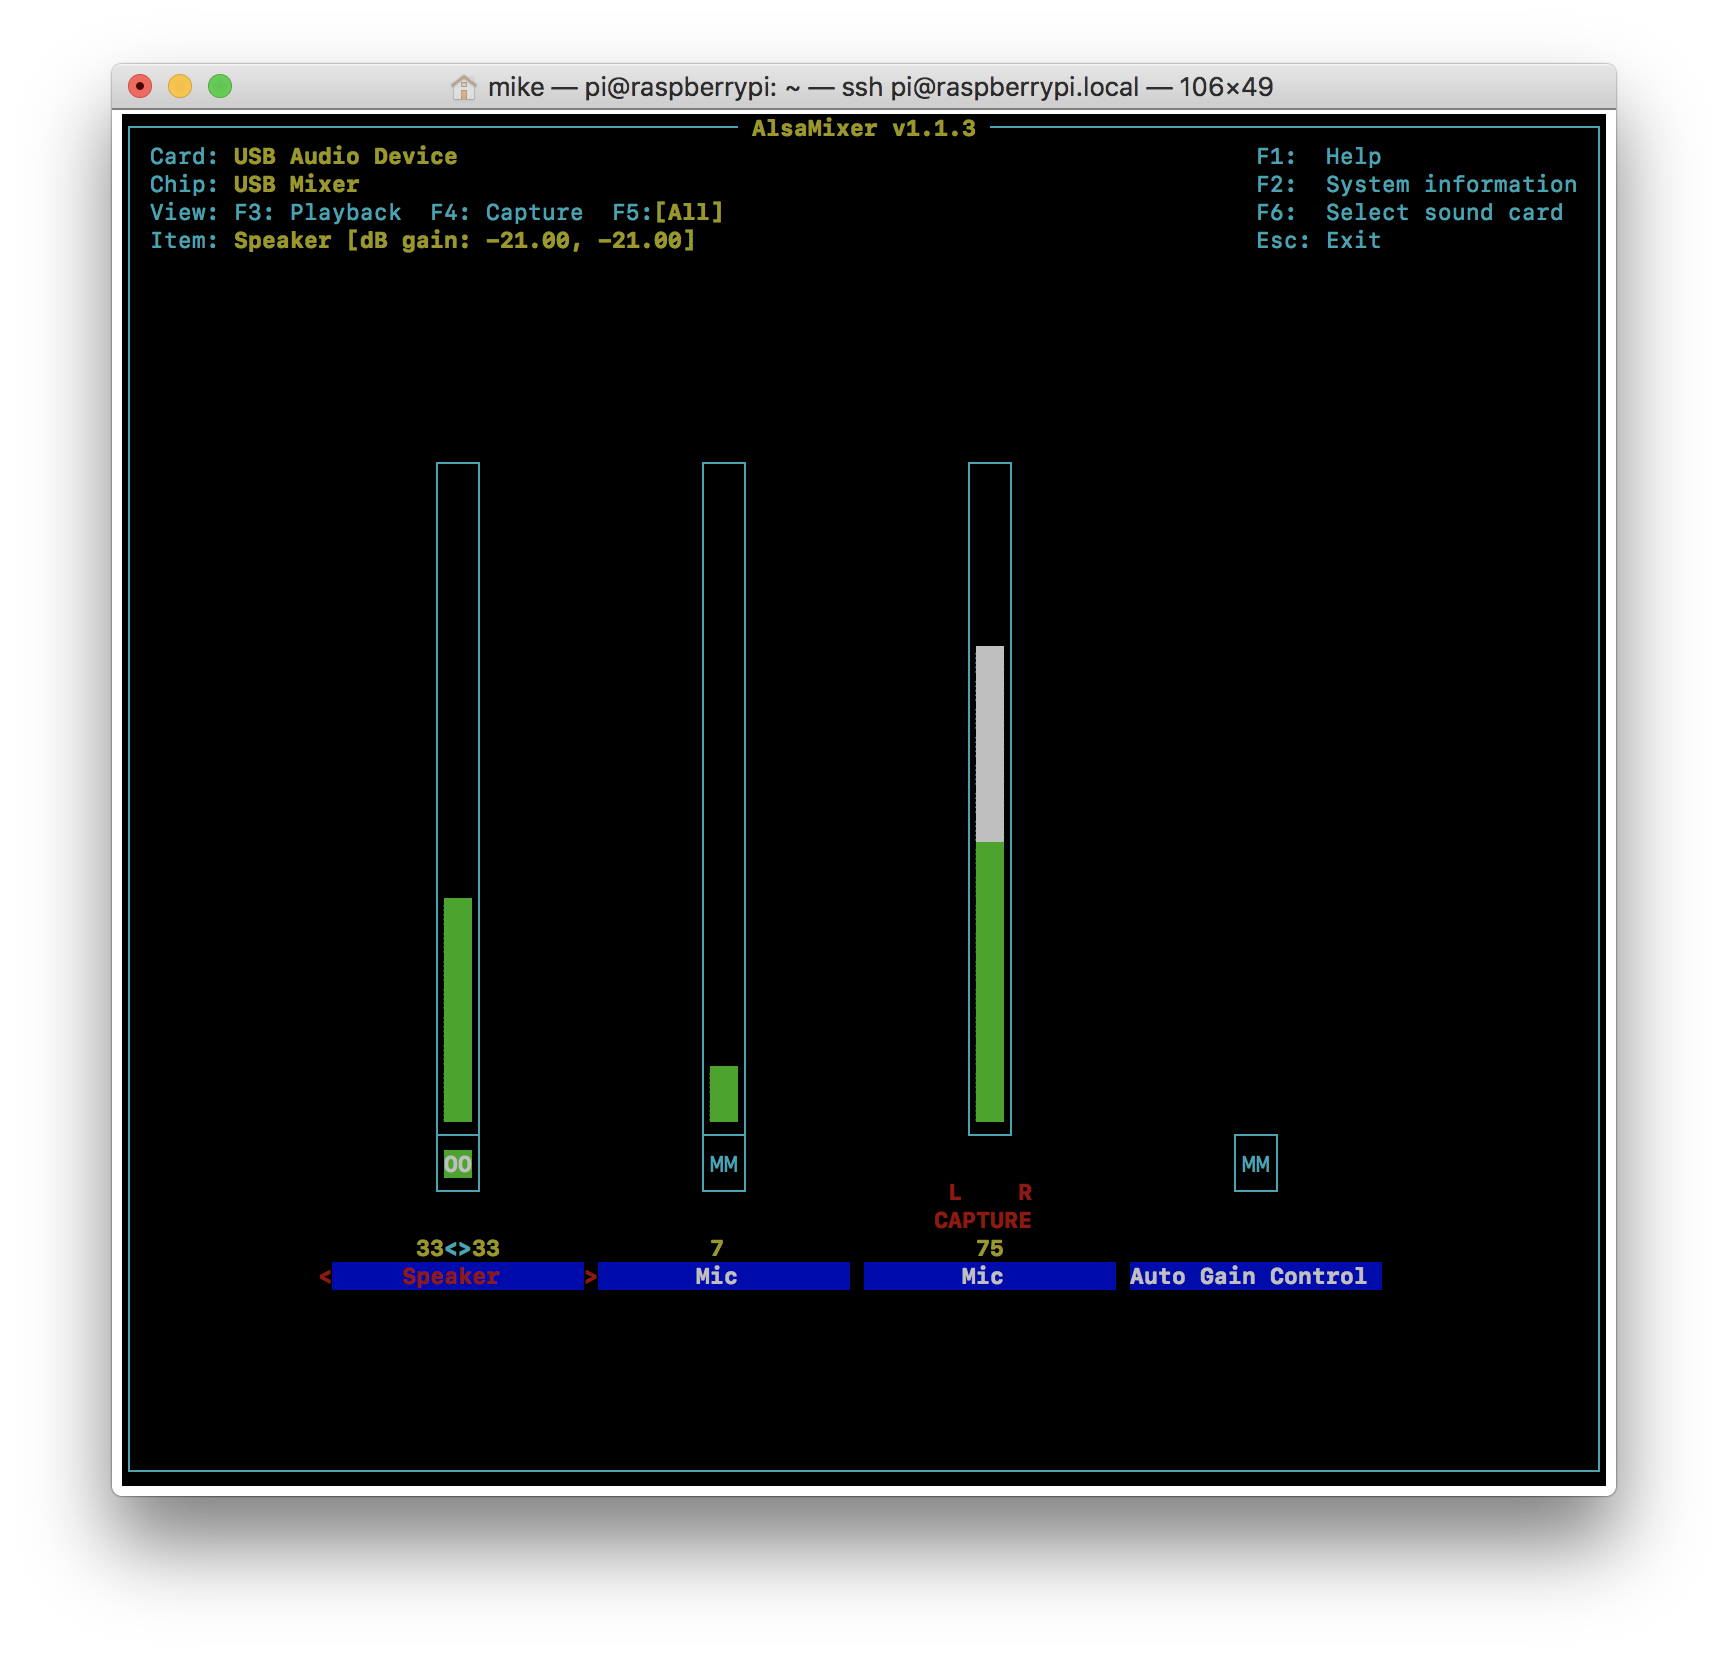Image resolution: width=1728 pixels, height=1656 pixels.
Task: Toggle the Speaker mute indicator OO
Action: tap(458, 1164)
